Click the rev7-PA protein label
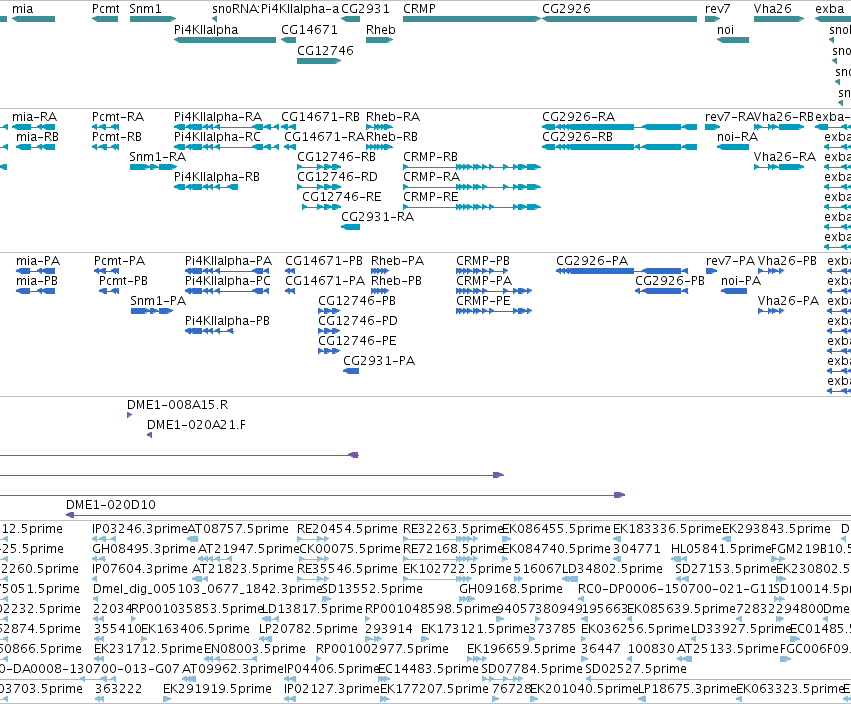Screen dimensions: 851x704 pyautogui.click(x=730, y=261)
